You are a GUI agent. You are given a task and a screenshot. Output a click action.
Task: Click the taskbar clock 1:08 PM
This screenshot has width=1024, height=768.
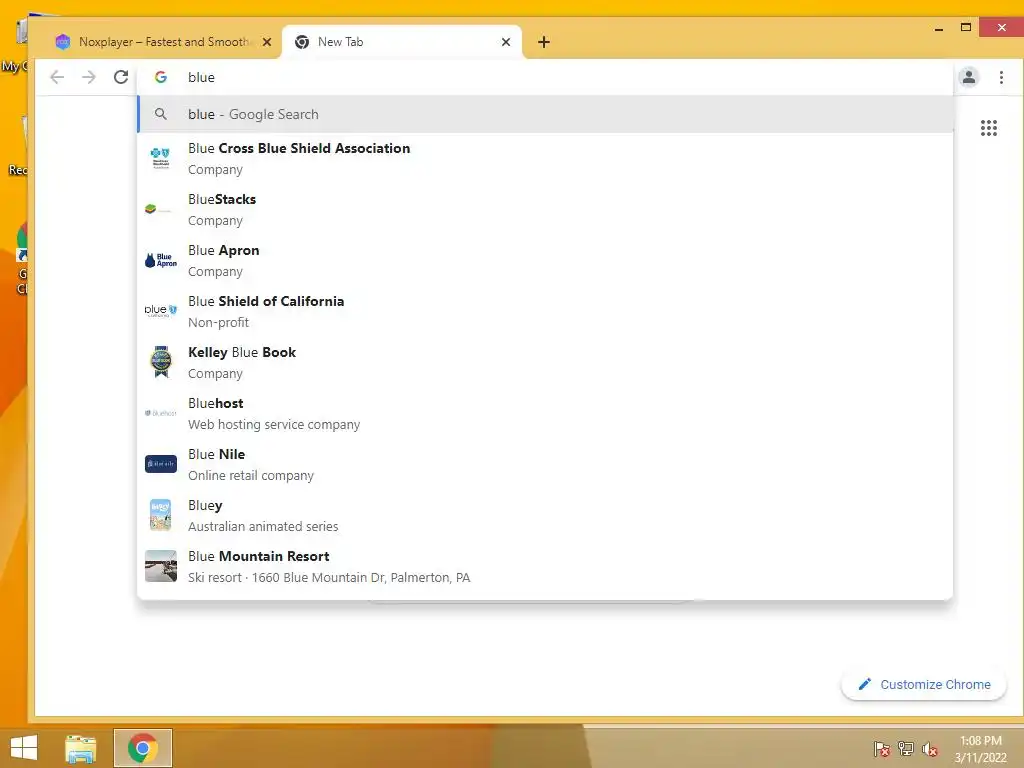980,741
